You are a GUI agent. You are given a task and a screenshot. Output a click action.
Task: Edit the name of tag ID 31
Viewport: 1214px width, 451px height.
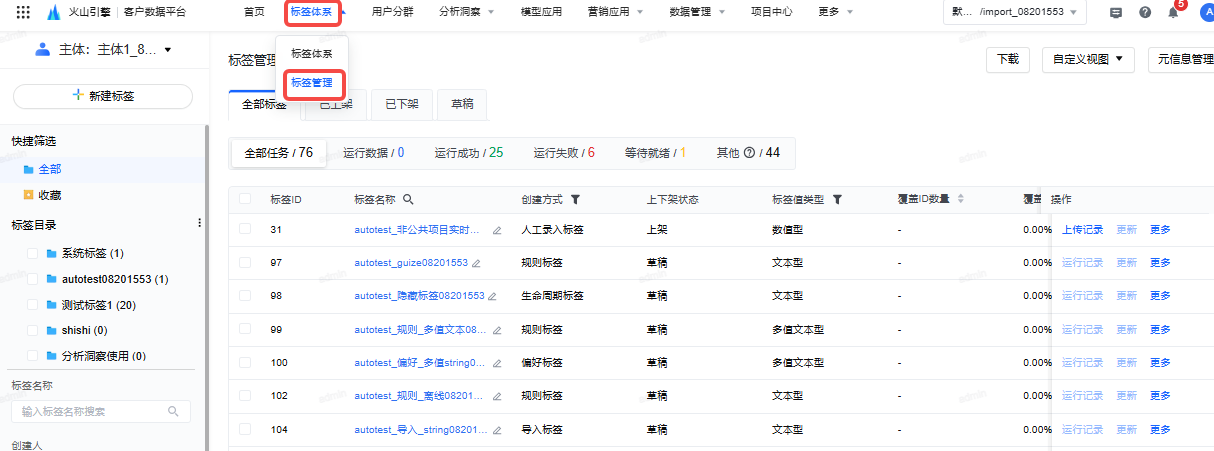(x=497, y=230)
